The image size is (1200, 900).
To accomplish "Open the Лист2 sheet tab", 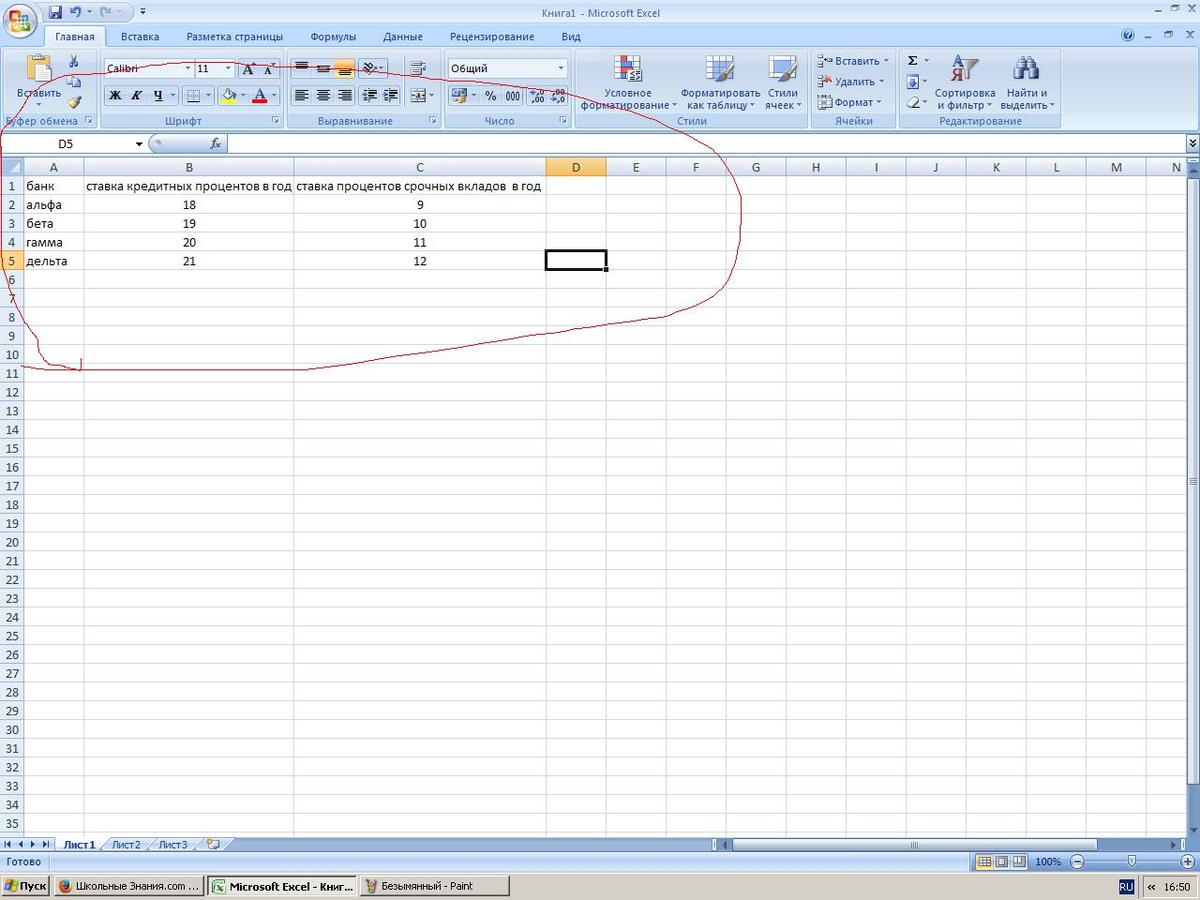I will tap(126, 844).
